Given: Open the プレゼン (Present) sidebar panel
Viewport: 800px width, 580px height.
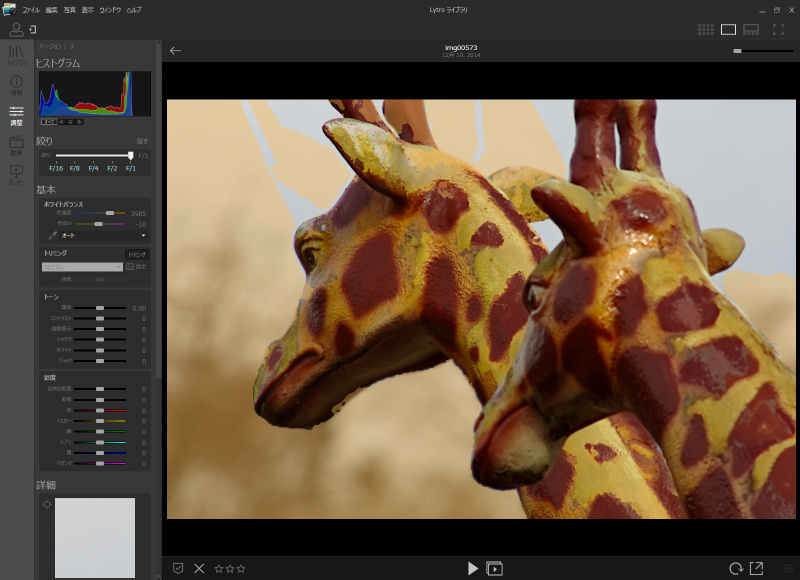Looking at the screenshot, I should pyautogui.click(x=16, y=175).
